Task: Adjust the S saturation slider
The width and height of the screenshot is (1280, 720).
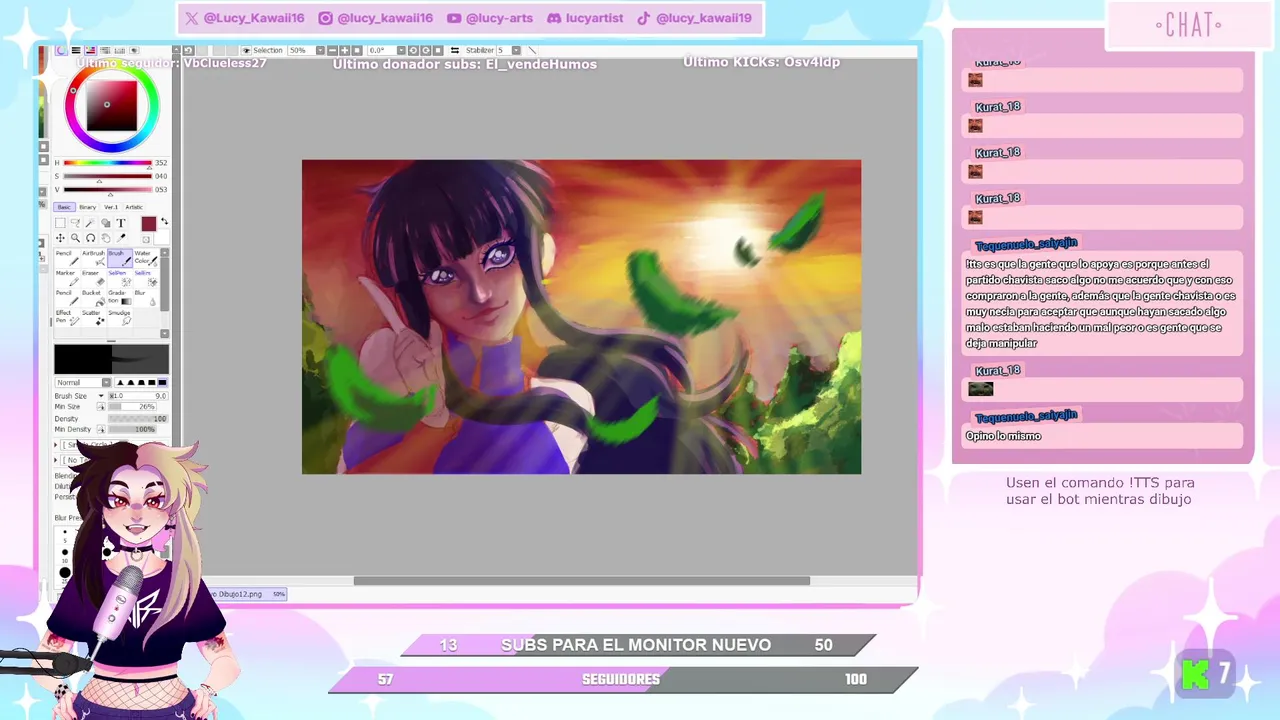Action: tap(108, 176)
